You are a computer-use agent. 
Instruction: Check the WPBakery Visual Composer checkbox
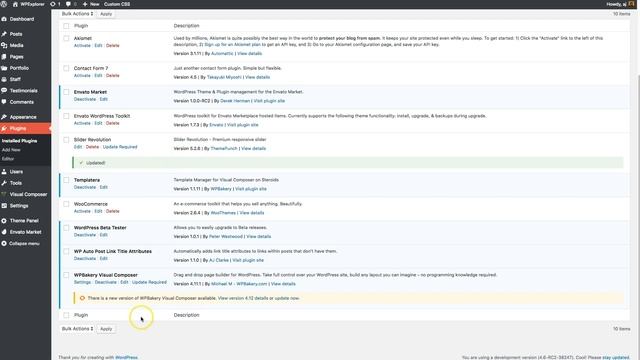(x=66, y=275)
